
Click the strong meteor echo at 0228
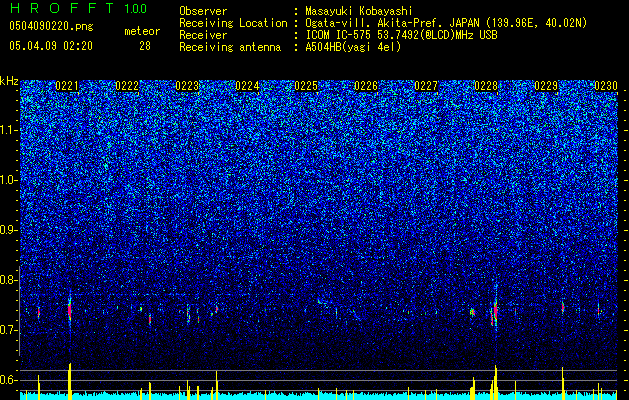(496, 310)
